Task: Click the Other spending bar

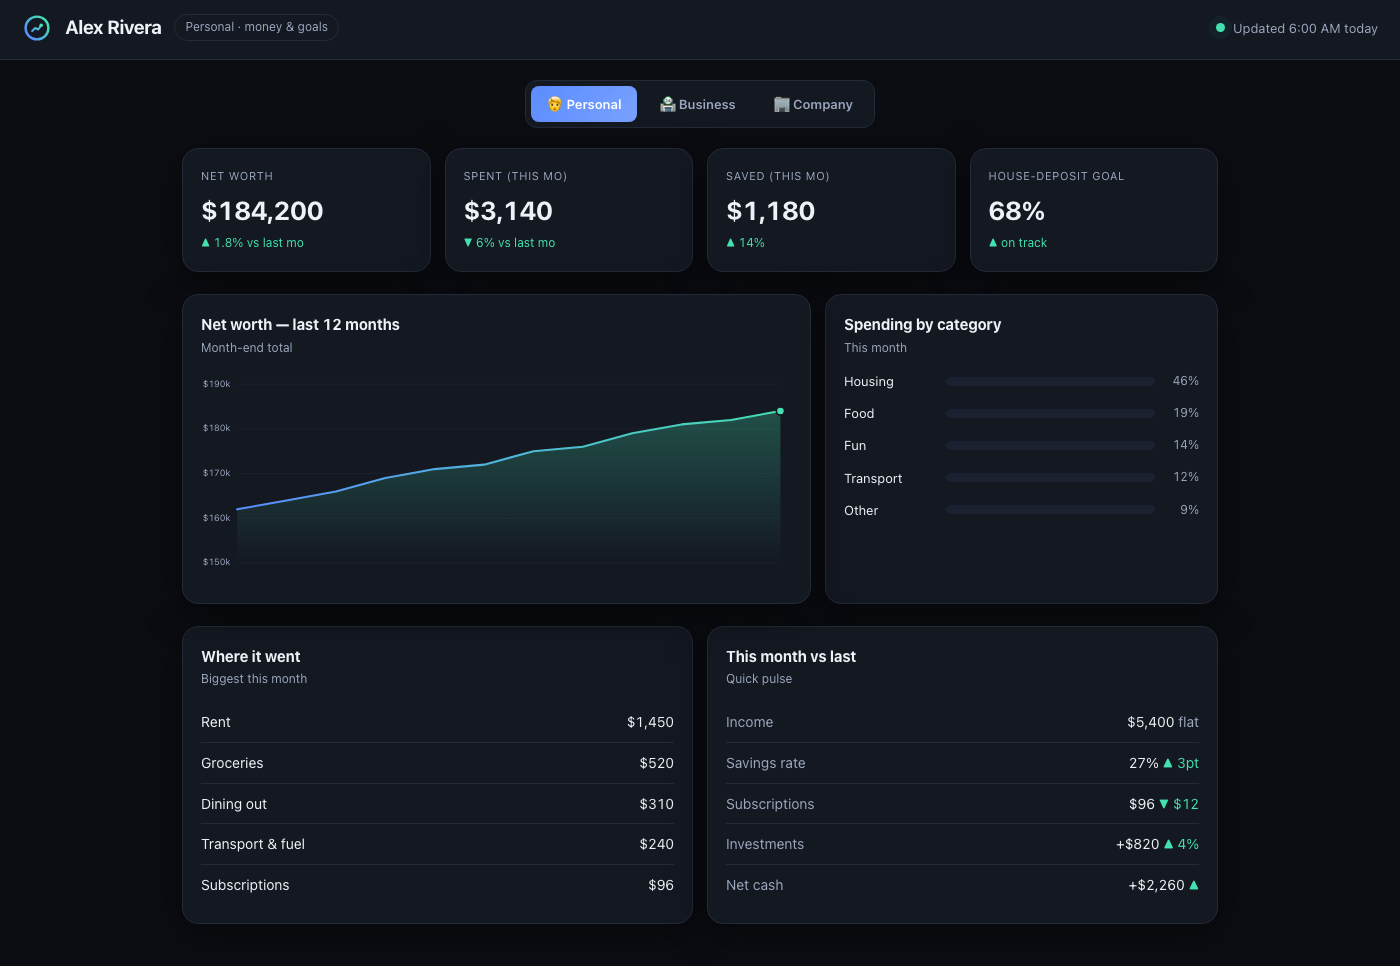Action: pyautogui.click(x=1050, y=510)
